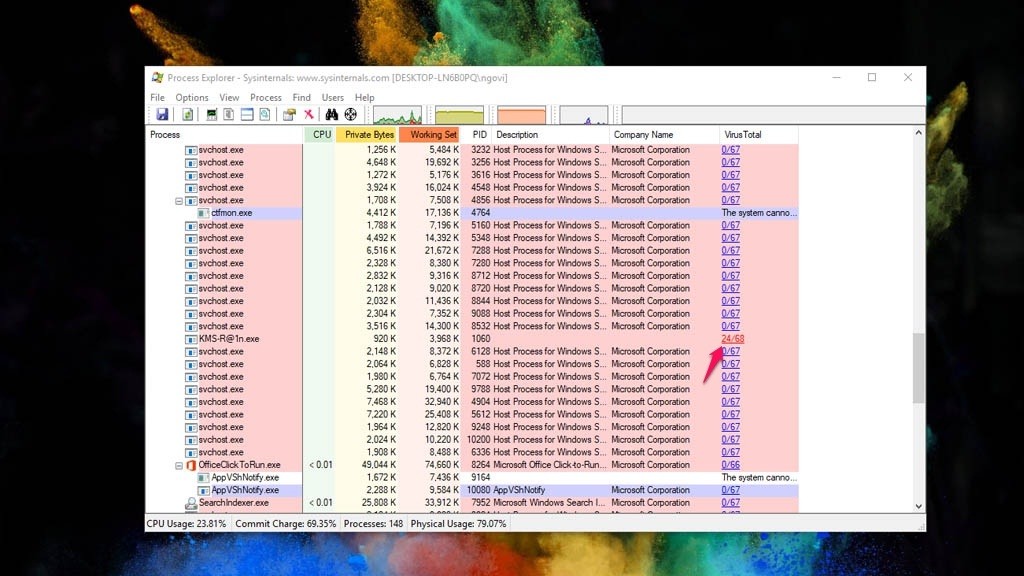
Task: Click the Save toolbar icon
Action: click(162, 115)
